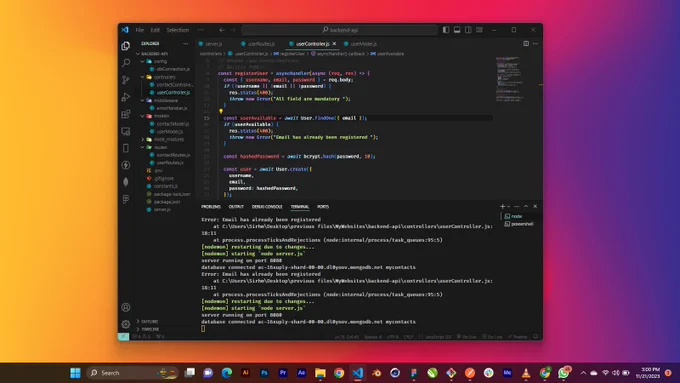Open the new terminal launch profile dropdown

(x=509, y=206)
